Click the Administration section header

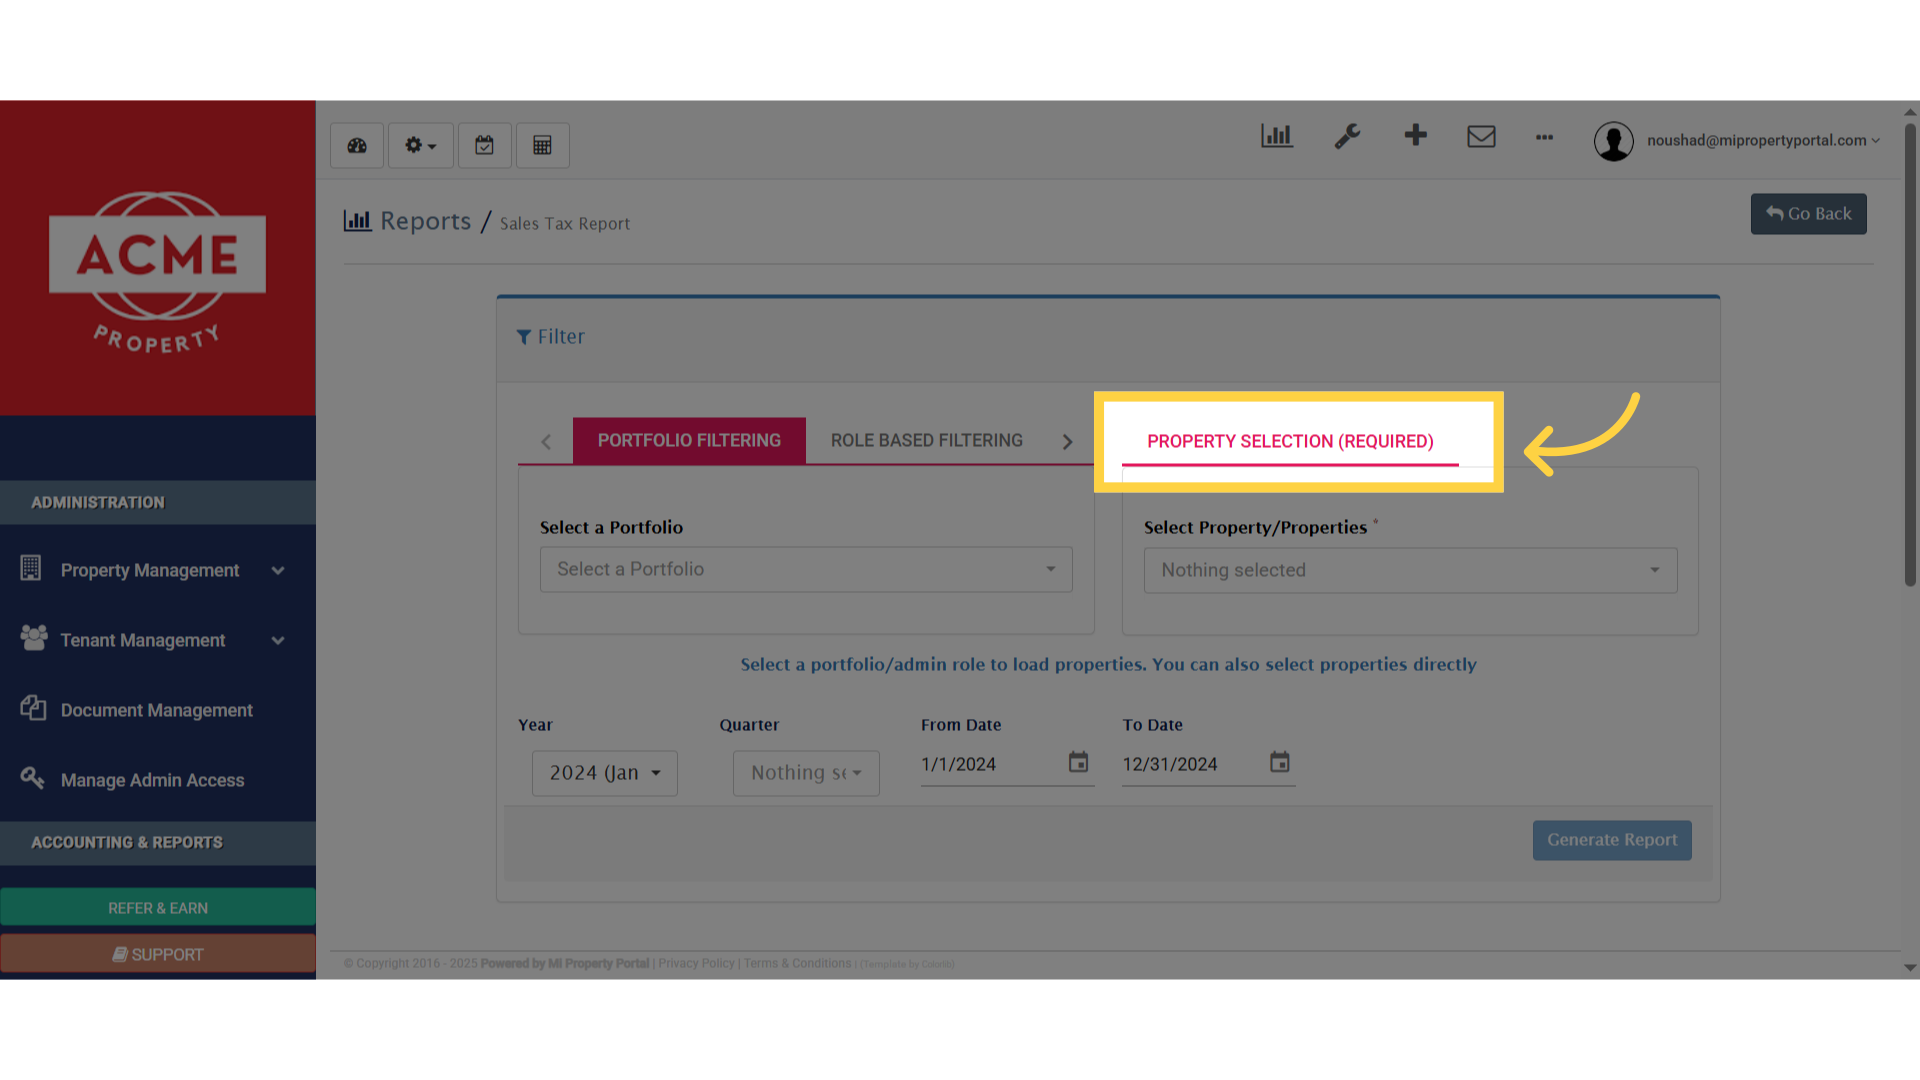158,503
